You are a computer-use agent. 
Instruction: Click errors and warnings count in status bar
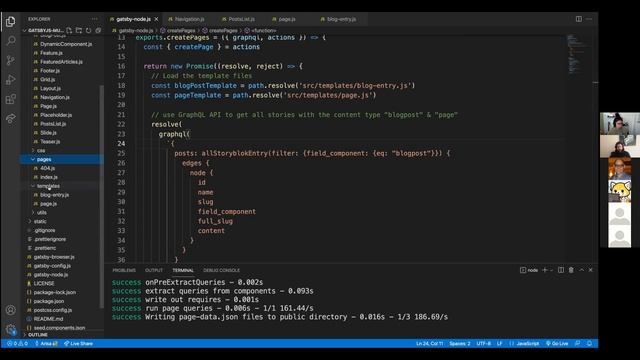pyautogui.click(x=18, y=344)
